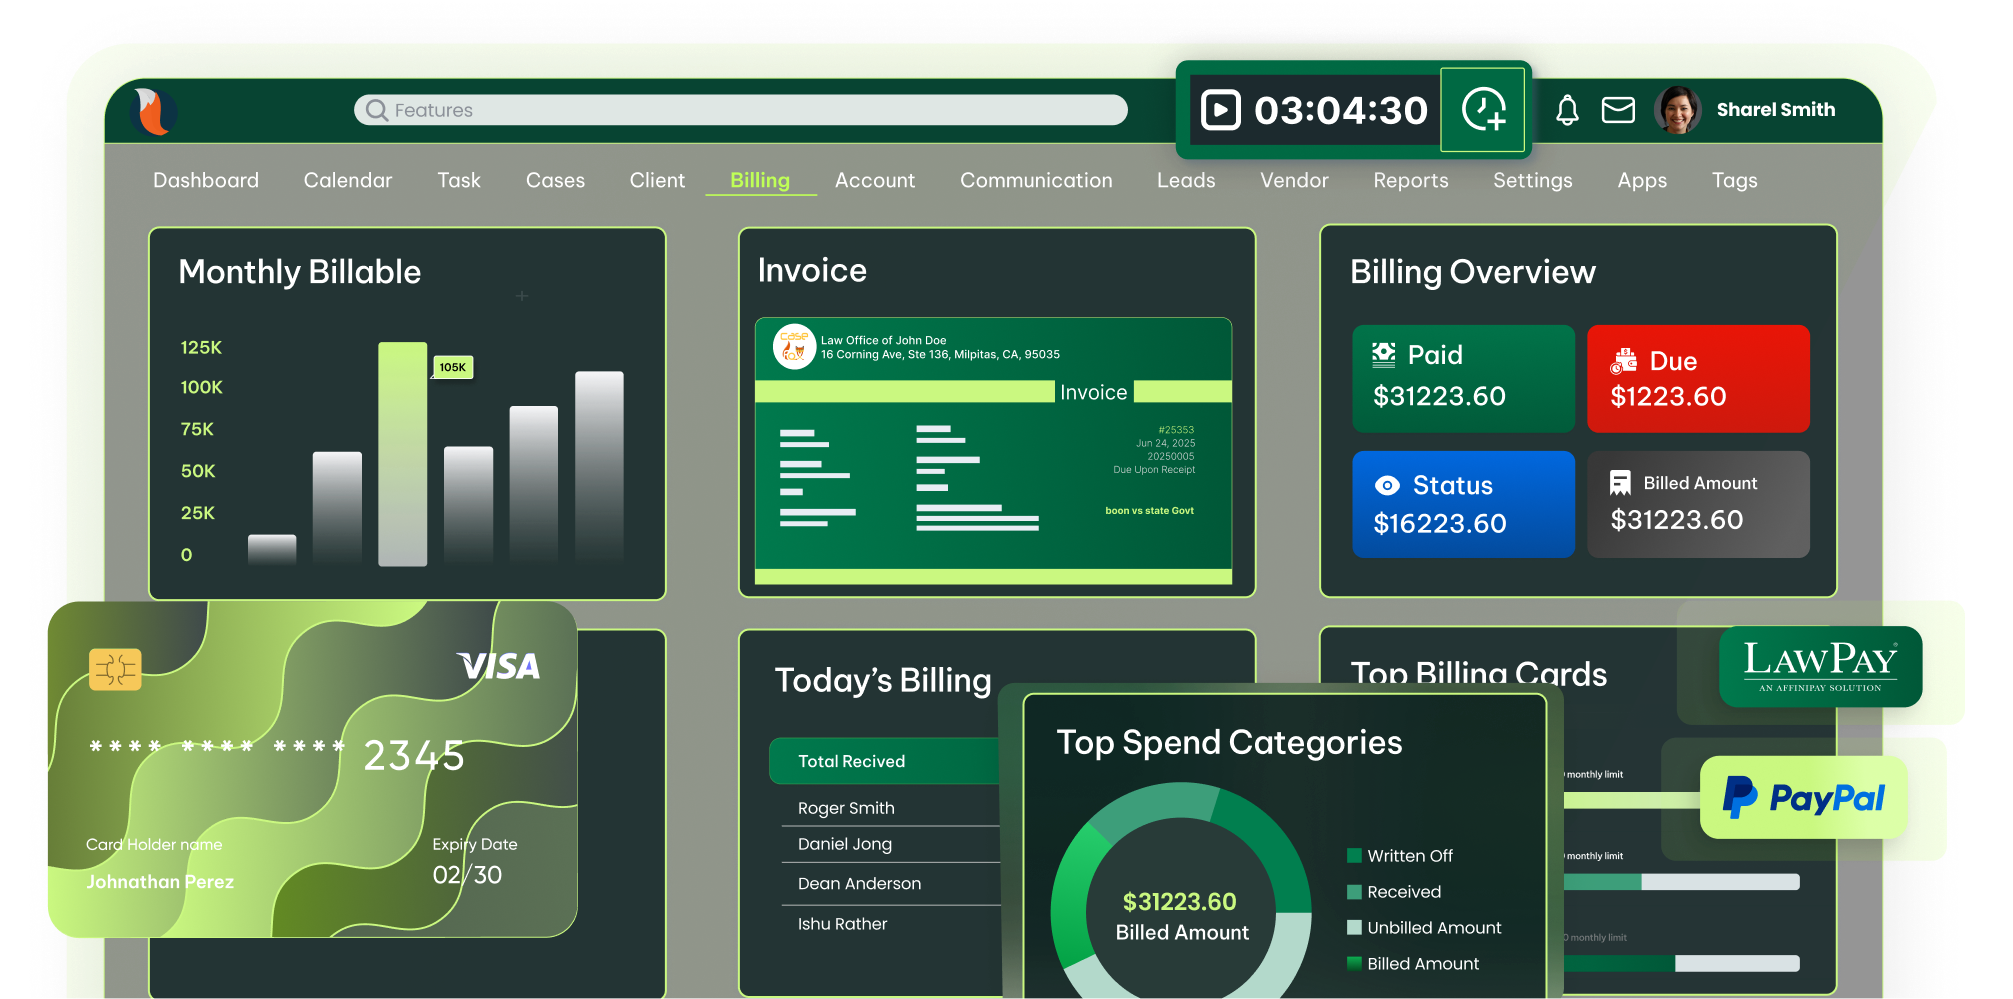
Task: Click the wallet icon on the Paid card
Action: [x=1383, y=355]
